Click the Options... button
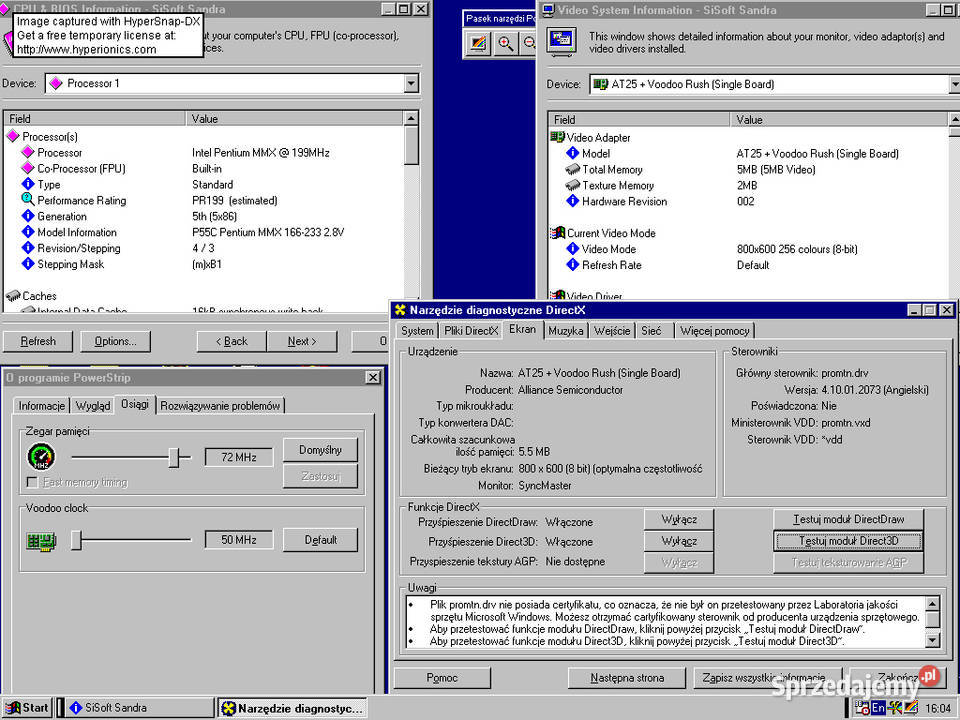 pyautogui.click(x=115, y=341)
